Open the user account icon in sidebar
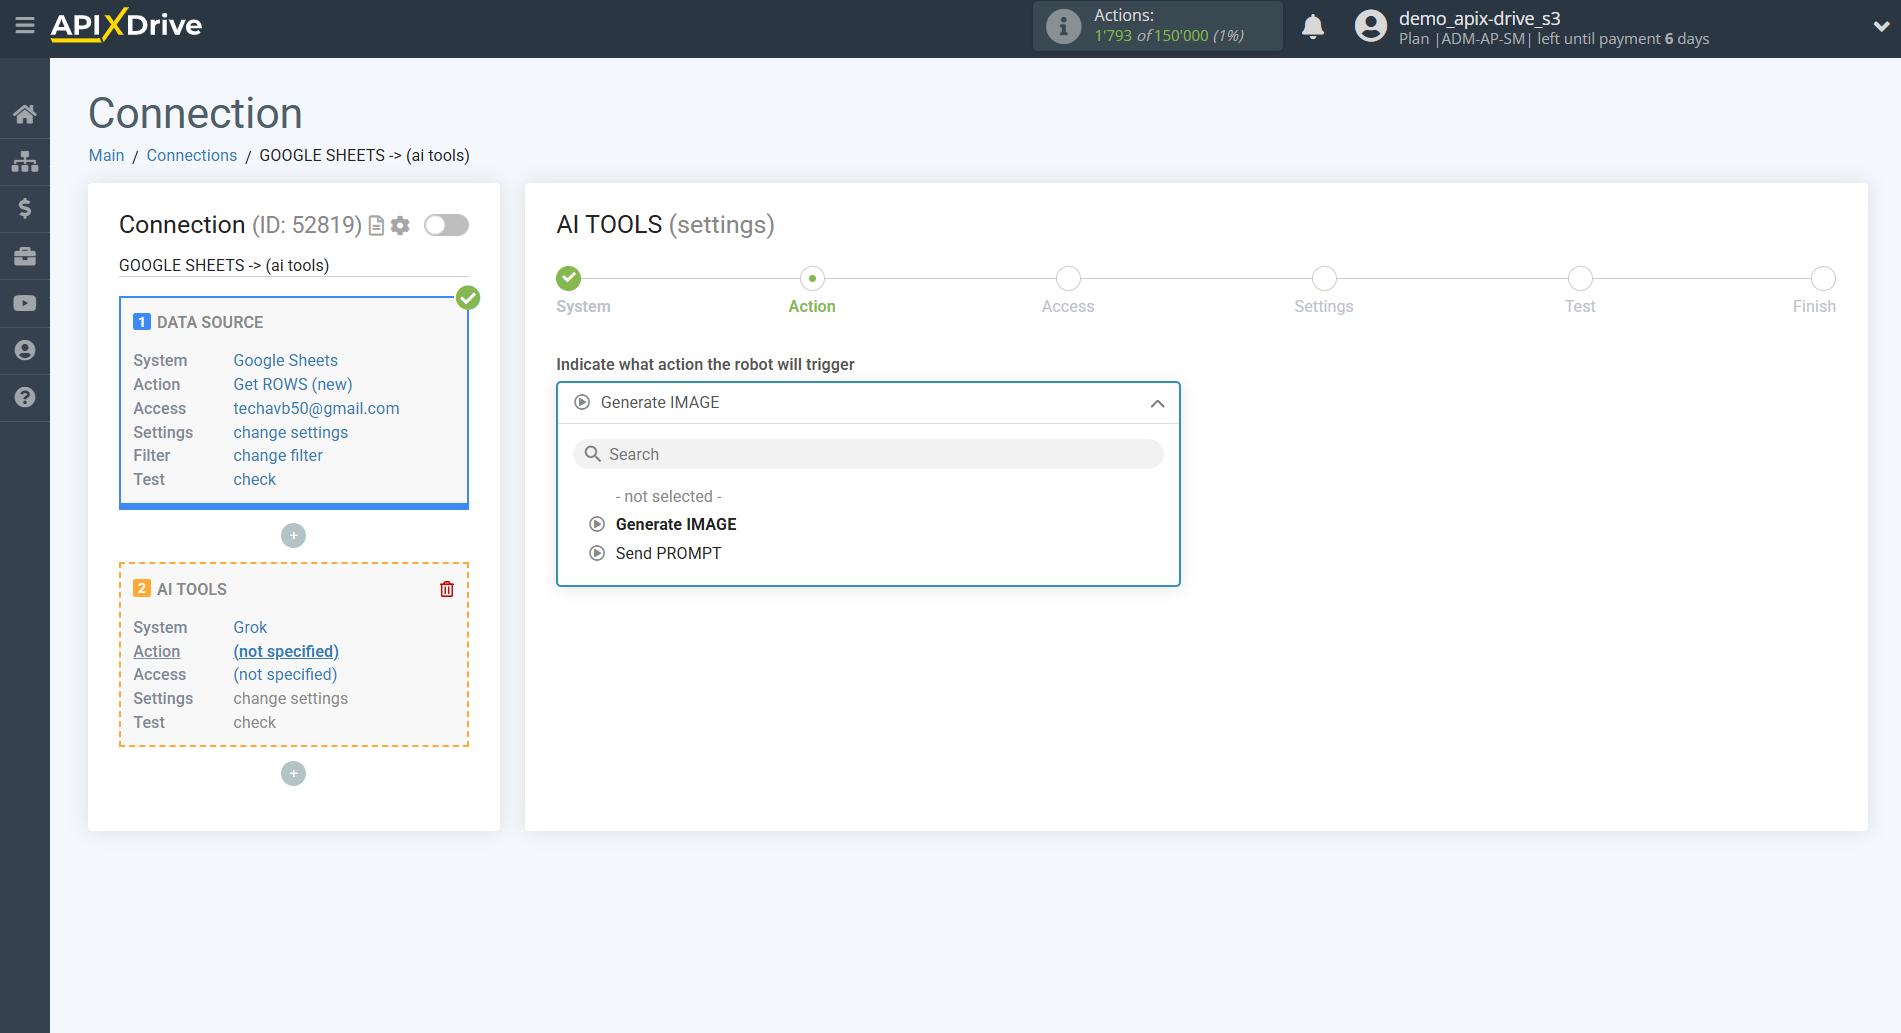The image size is (1901, 1033). 25,350
